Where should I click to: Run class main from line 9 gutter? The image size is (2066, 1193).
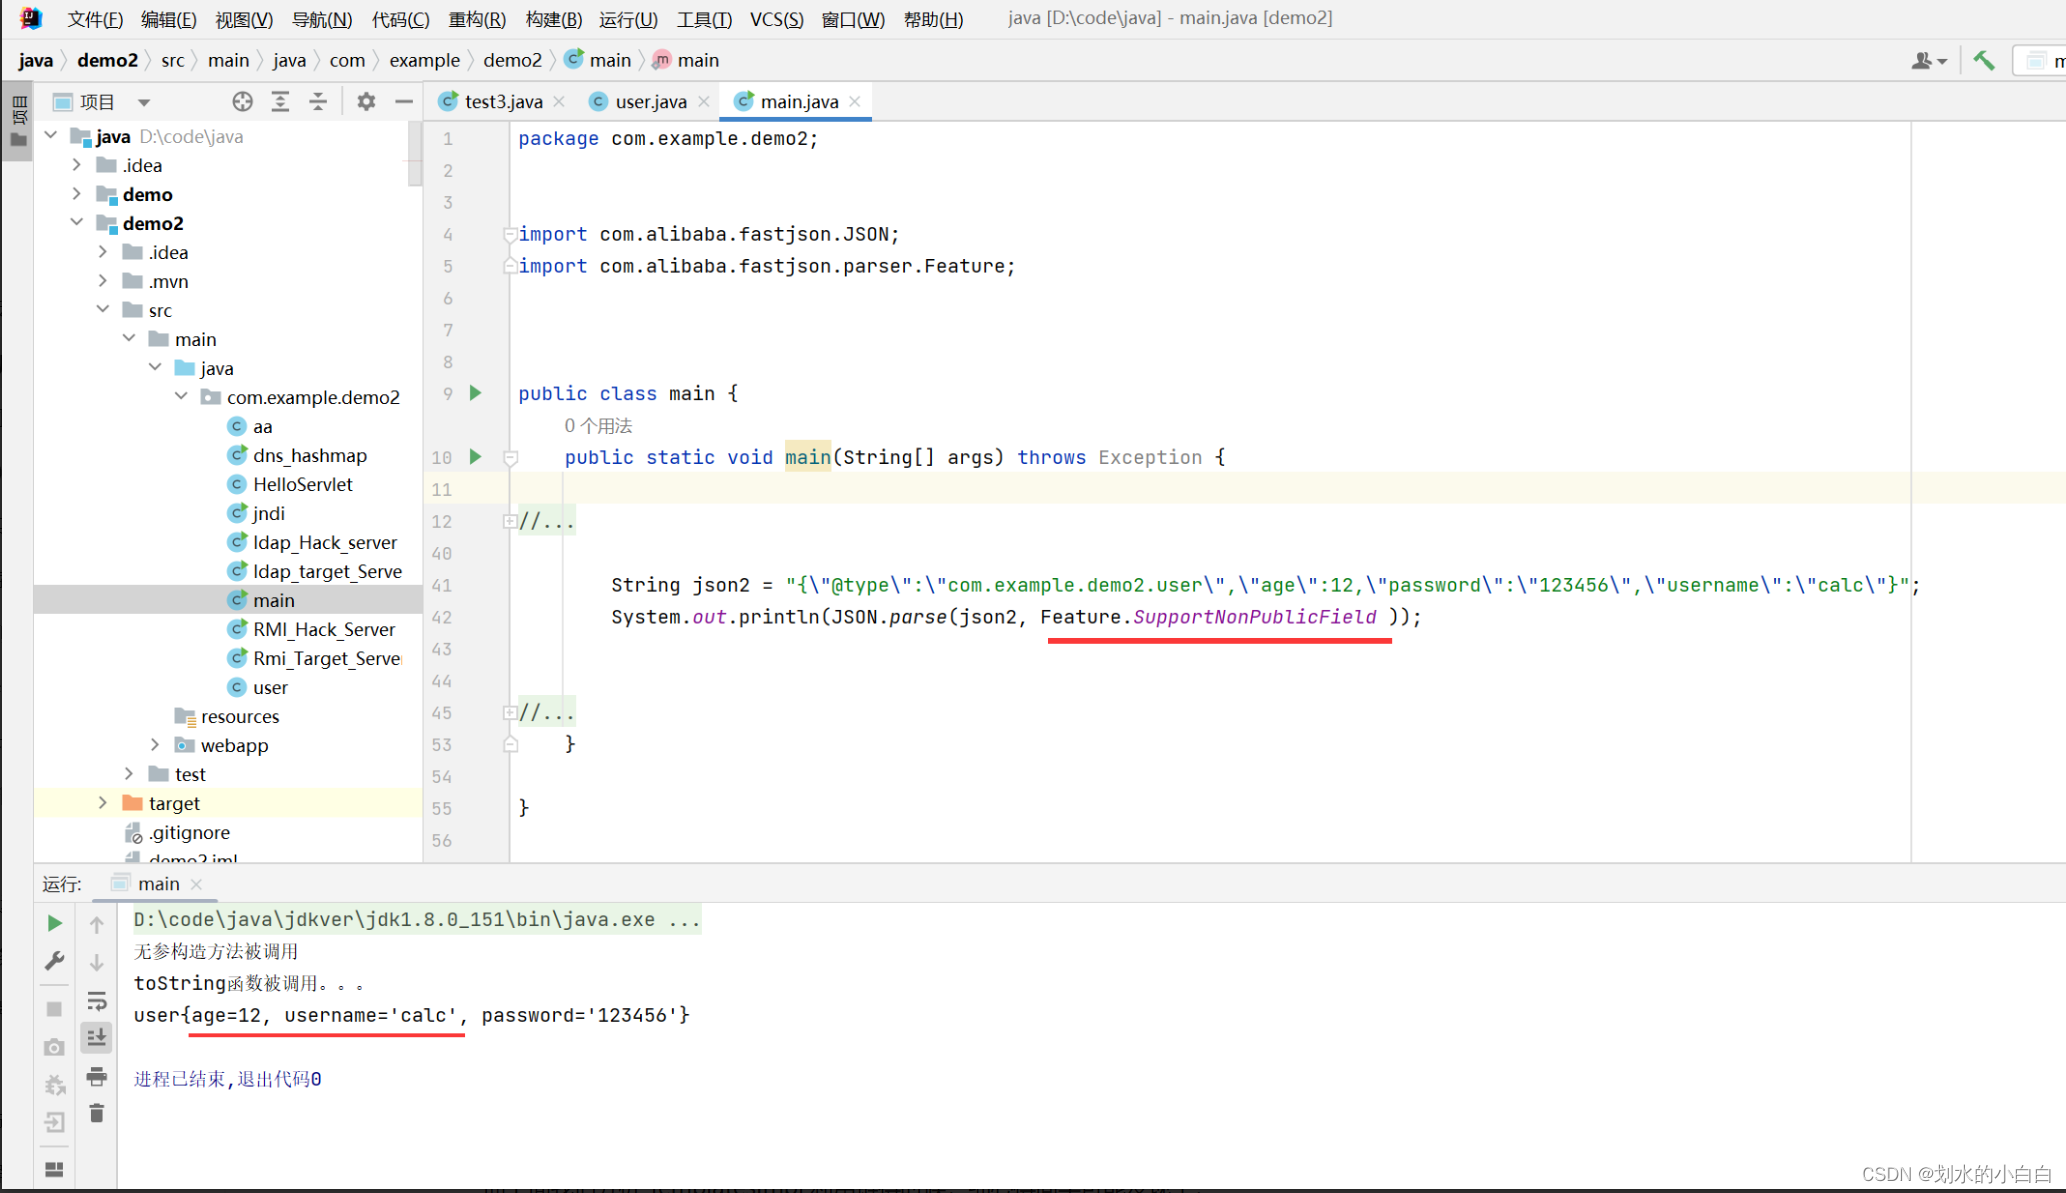tap(476, 393)
